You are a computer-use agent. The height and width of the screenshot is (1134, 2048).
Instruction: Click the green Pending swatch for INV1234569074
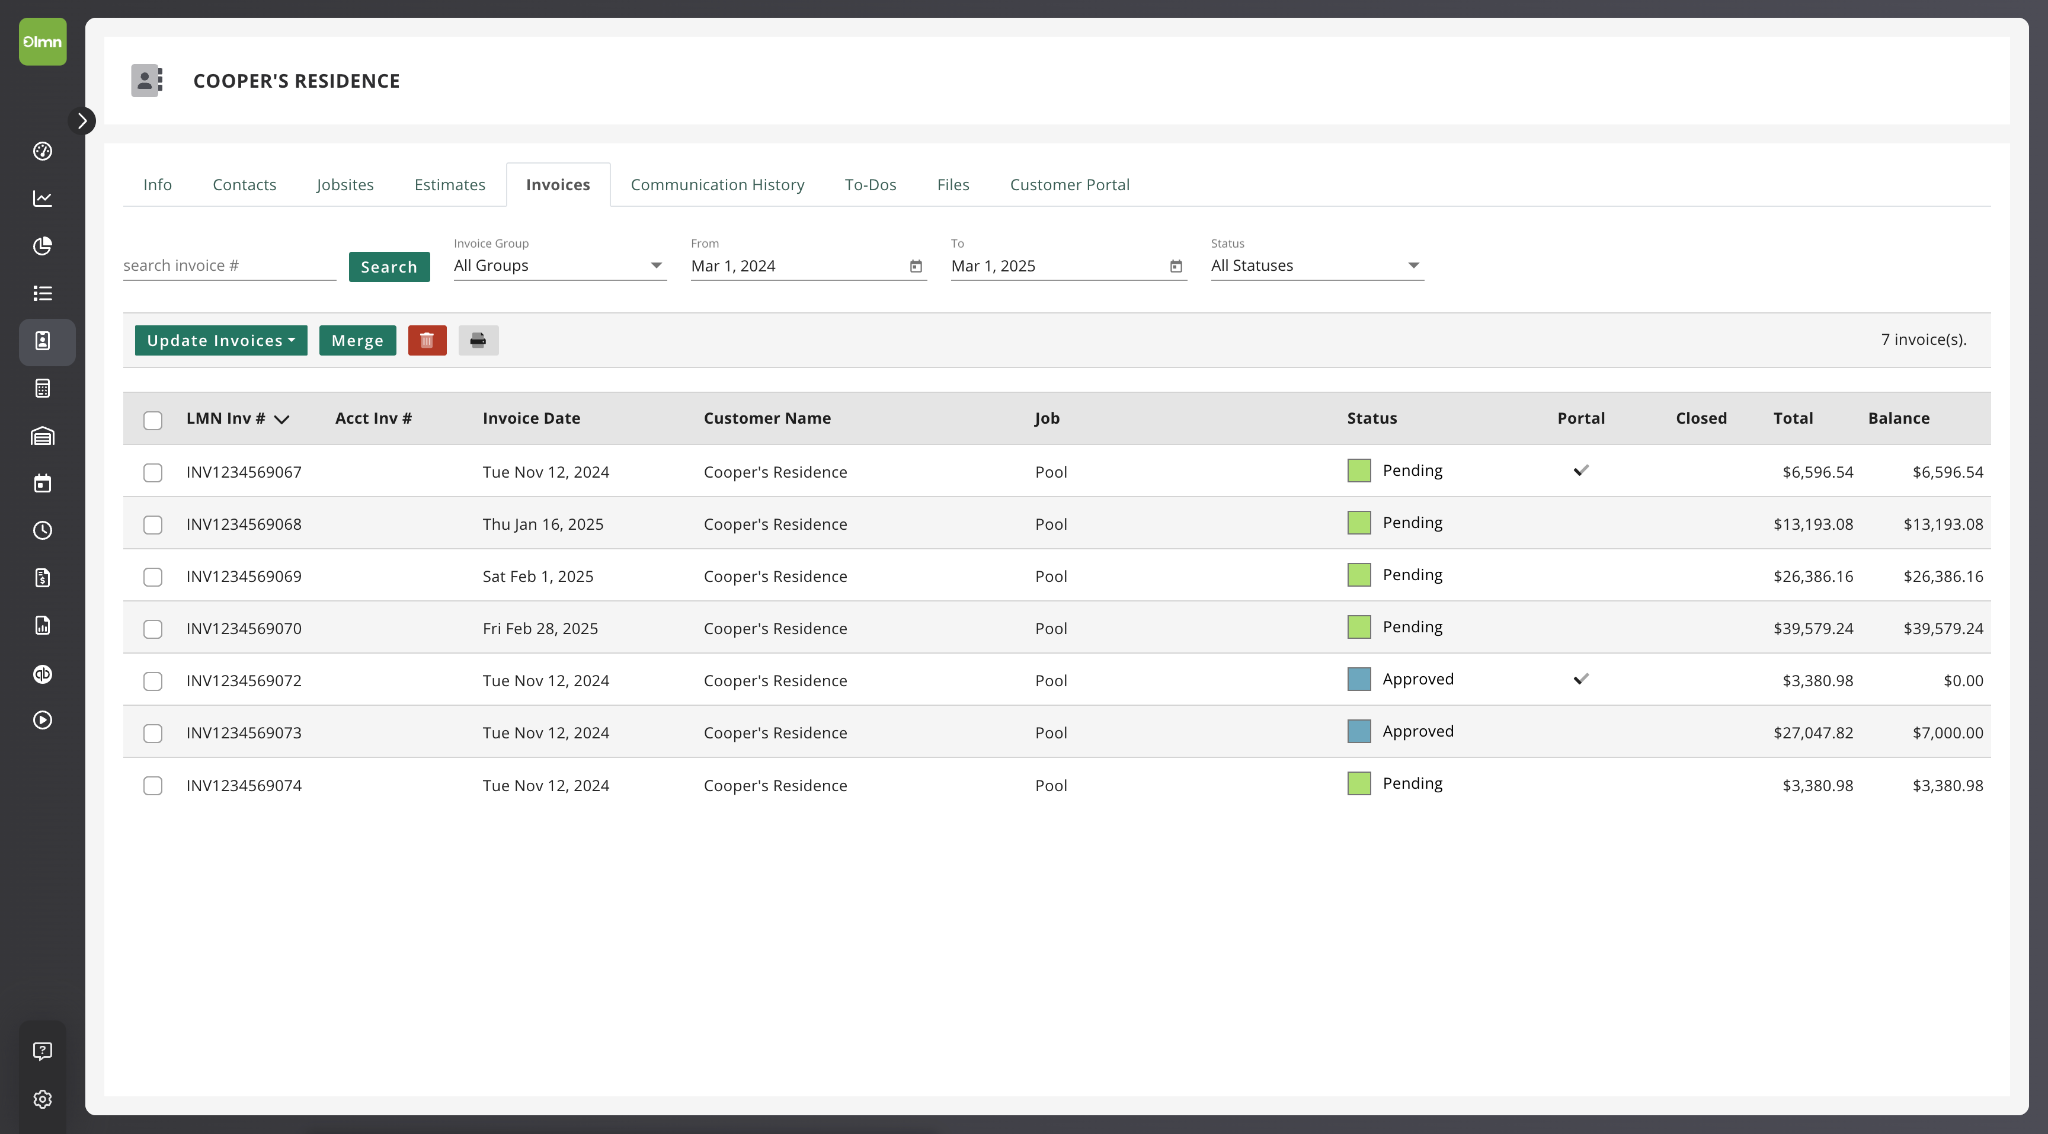point(1359,784)
